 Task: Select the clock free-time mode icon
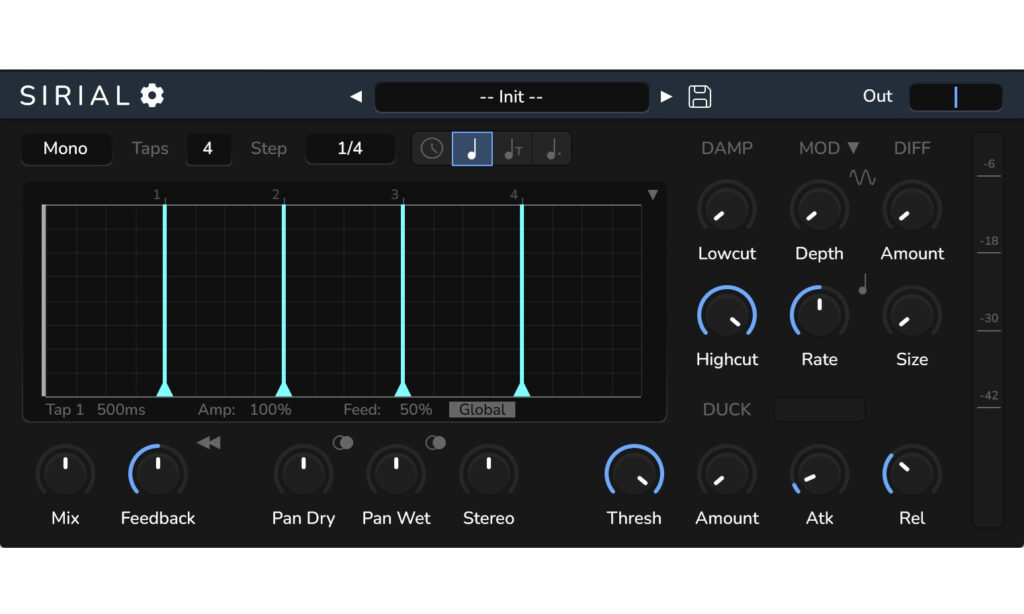(432, 149)
